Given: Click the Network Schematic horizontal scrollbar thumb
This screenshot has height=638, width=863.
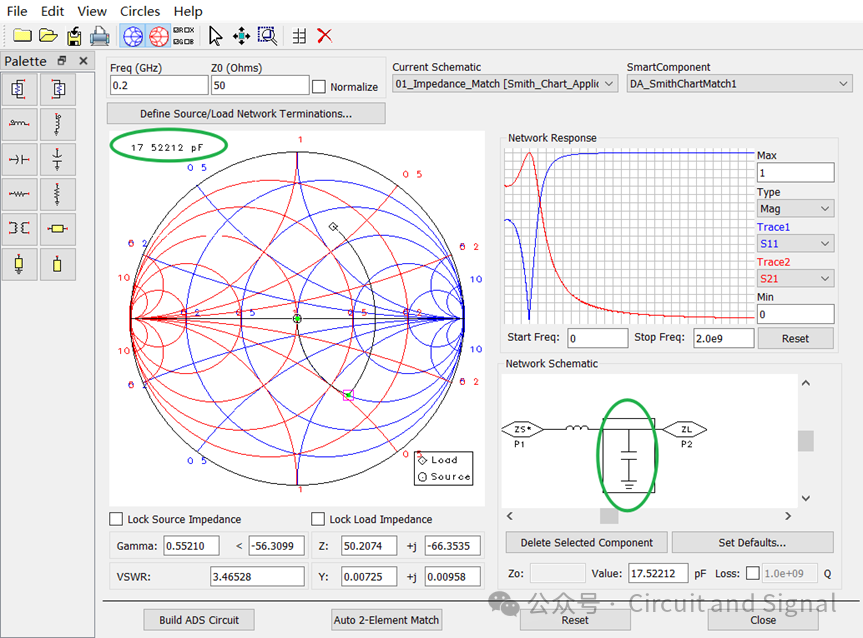Looking at the screenshot, I should (x=609, y=516).
